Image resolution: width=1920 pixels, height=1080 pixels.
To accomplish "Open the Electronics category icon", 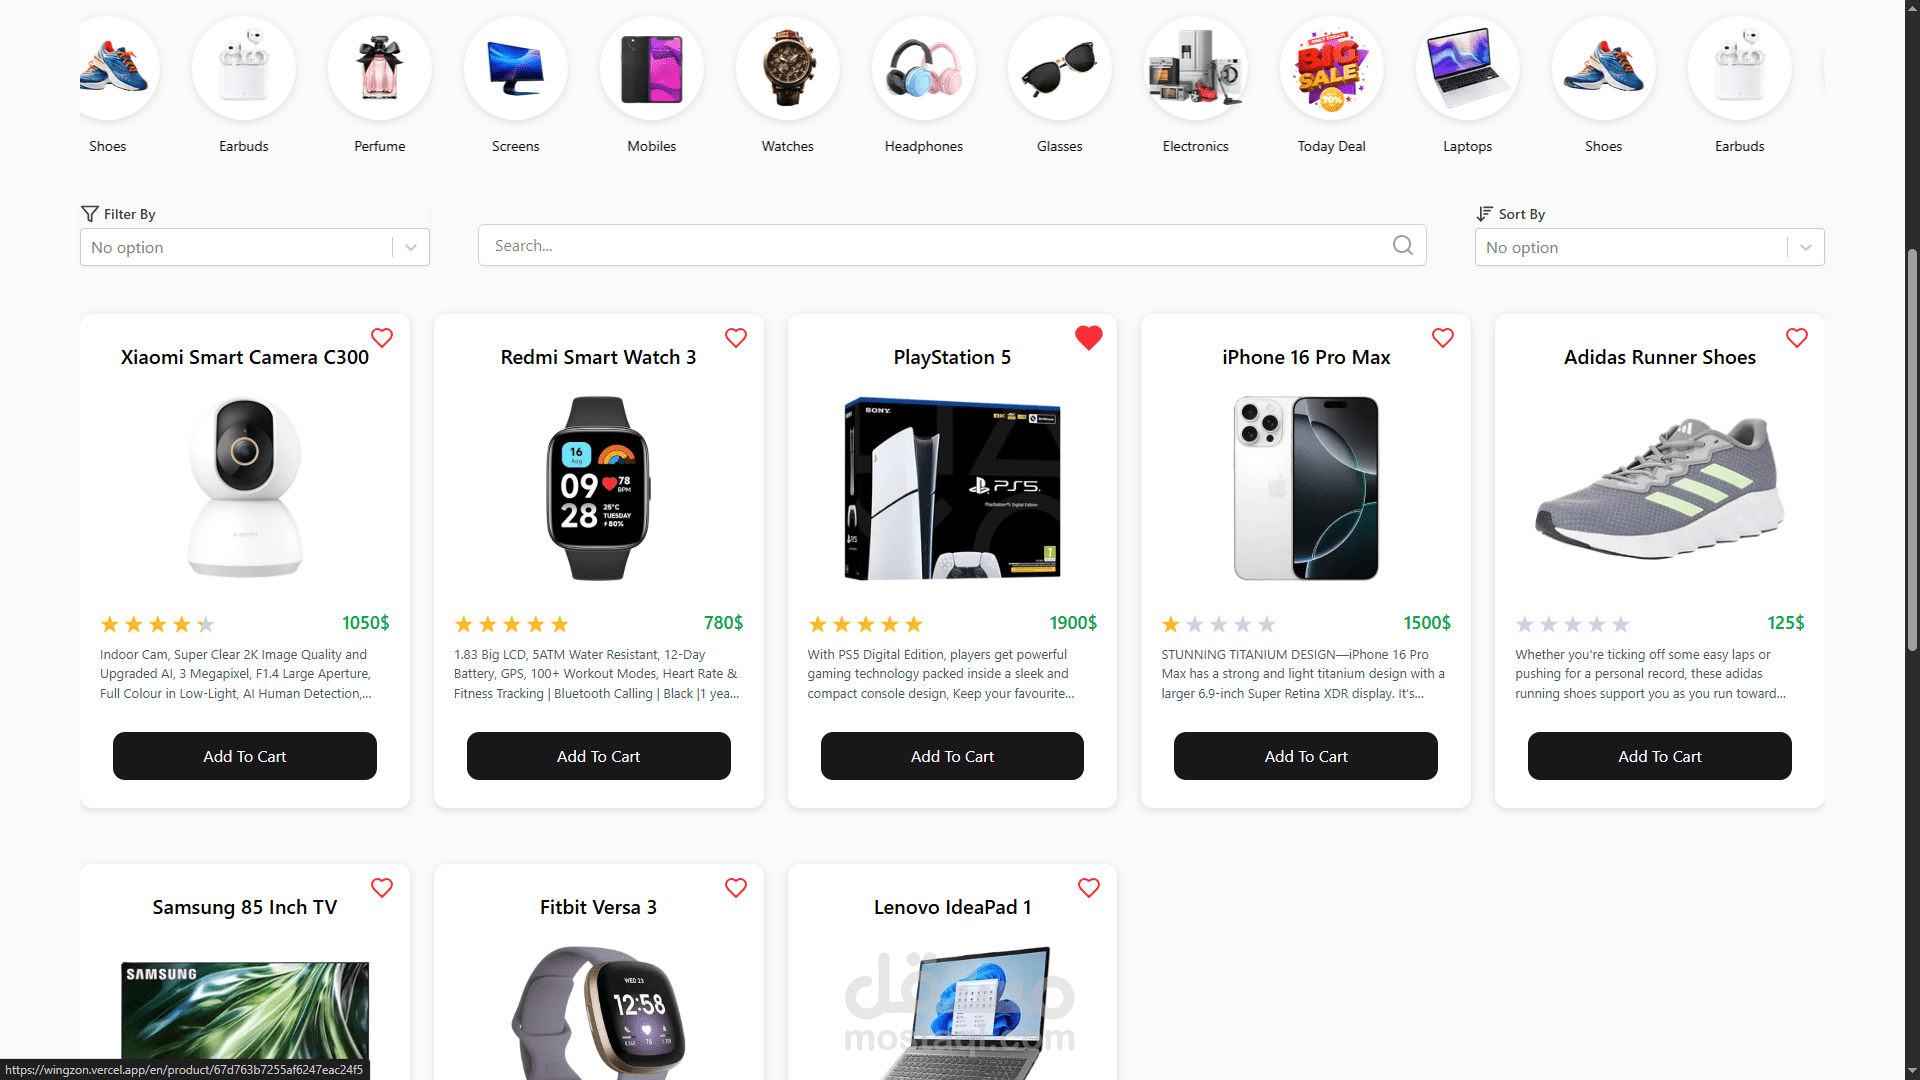I will [1195, 68].
